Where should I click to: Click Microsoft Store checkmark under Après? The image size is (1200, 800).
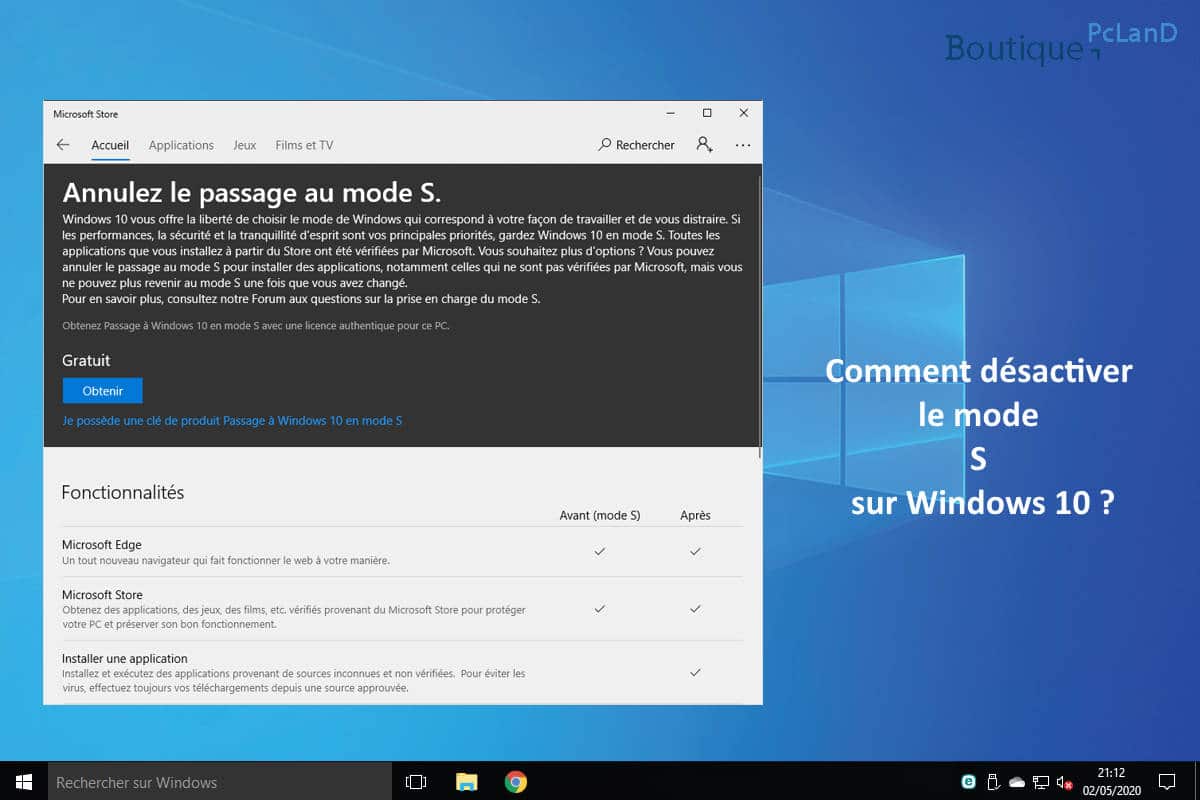click(x=695, y=608)
